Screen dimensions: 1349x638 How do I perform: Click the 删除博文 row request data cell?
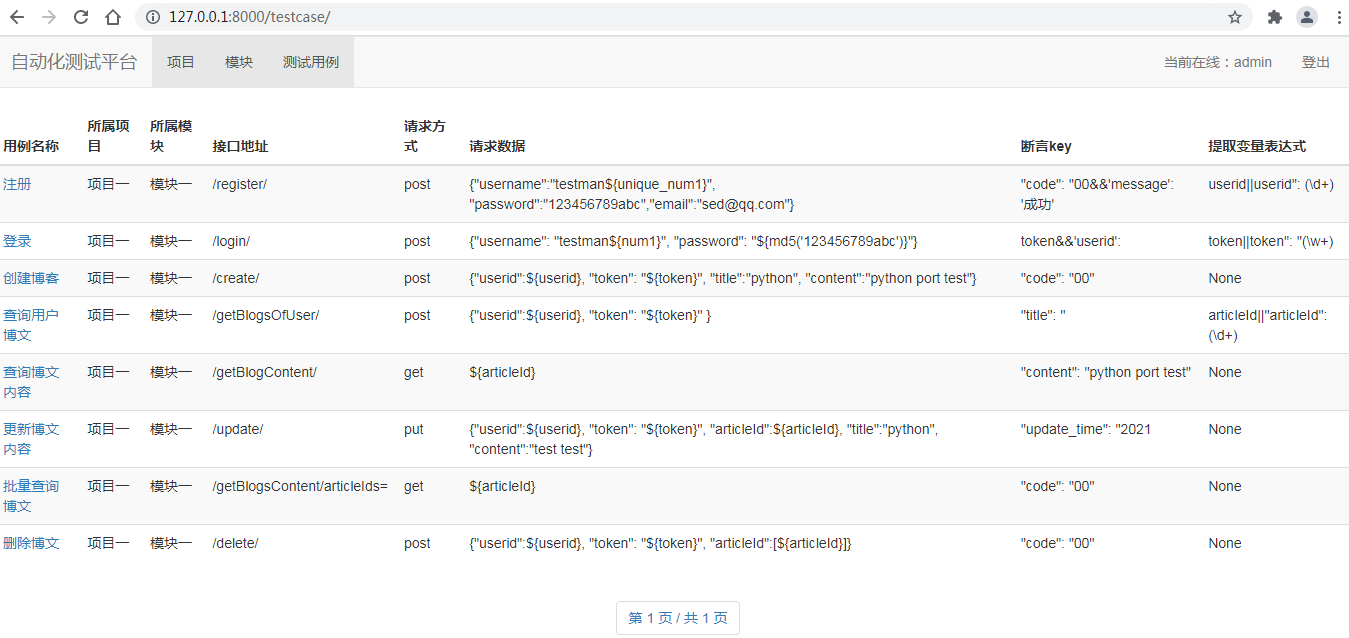pos(660,543)
